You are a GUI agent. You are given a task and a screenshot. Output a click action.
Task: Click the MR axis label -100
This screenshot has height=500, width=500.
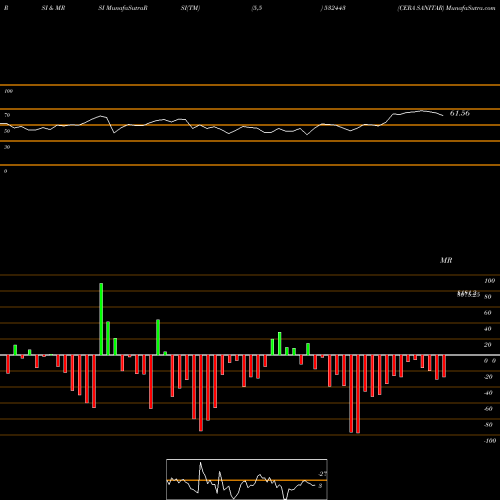point(490,441)
